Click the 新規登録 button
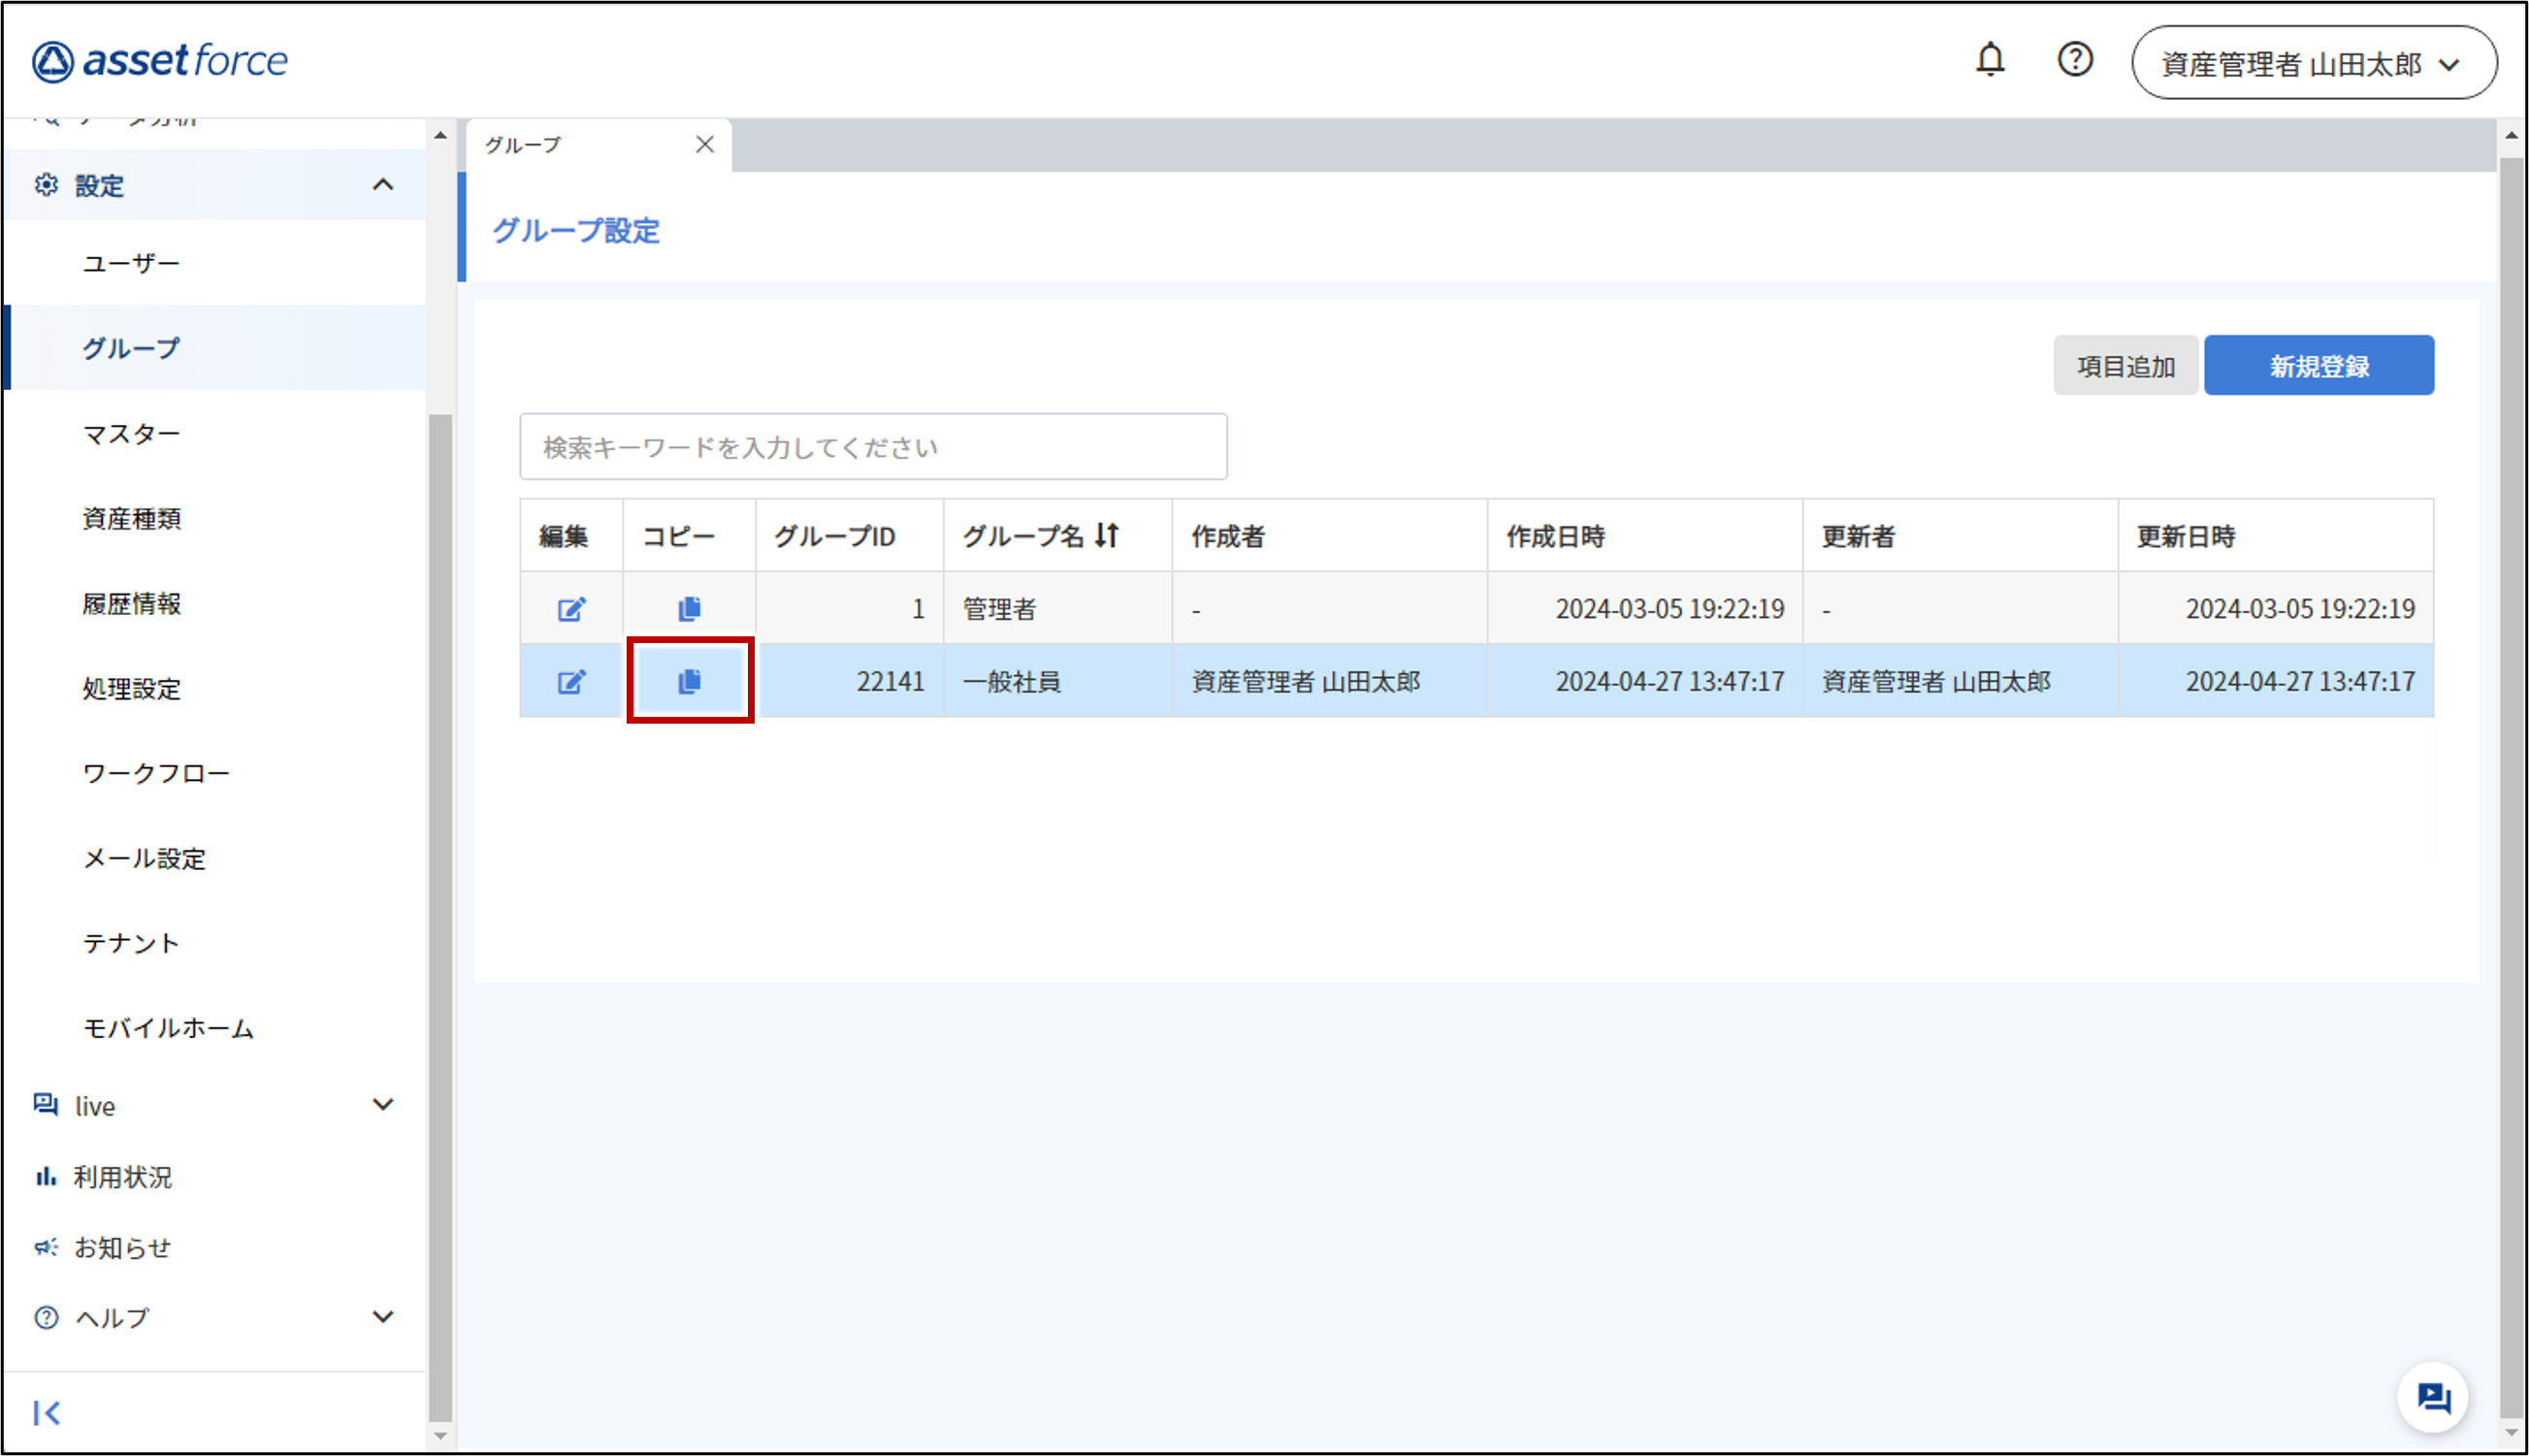Viewport: 2529px width, 1456px height. click(2319, 366)
